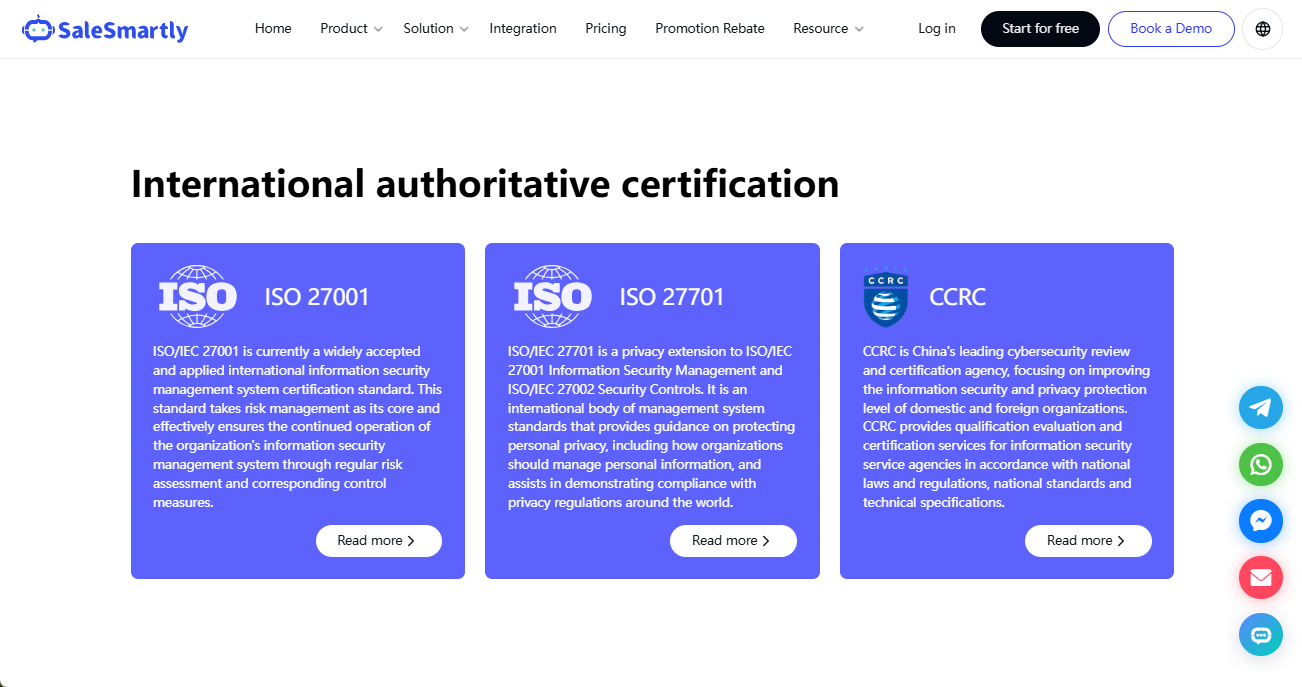Read more about ISO 27701
This screenshot has width=1302, height=687.
click(x=733, y=541)
